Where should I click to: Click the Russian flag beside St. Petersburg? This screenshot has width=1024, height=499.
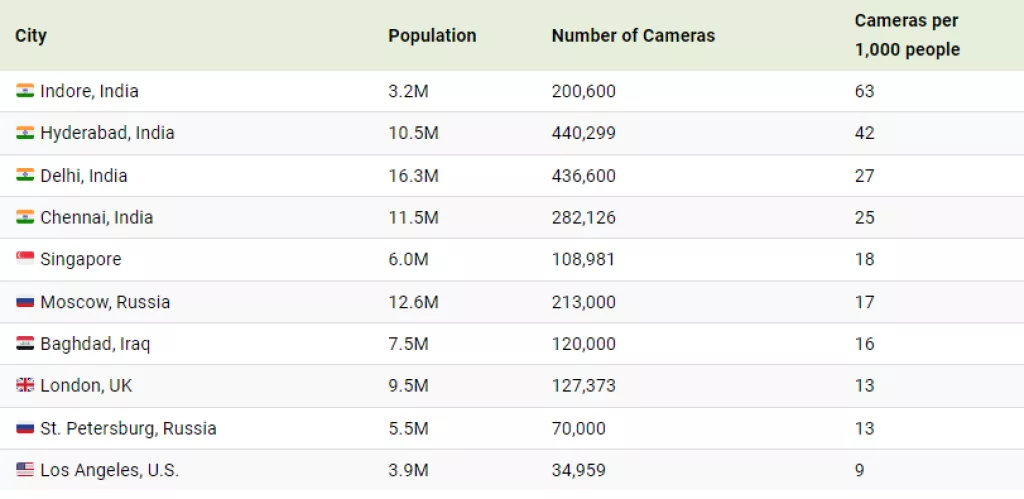(25, 428)
